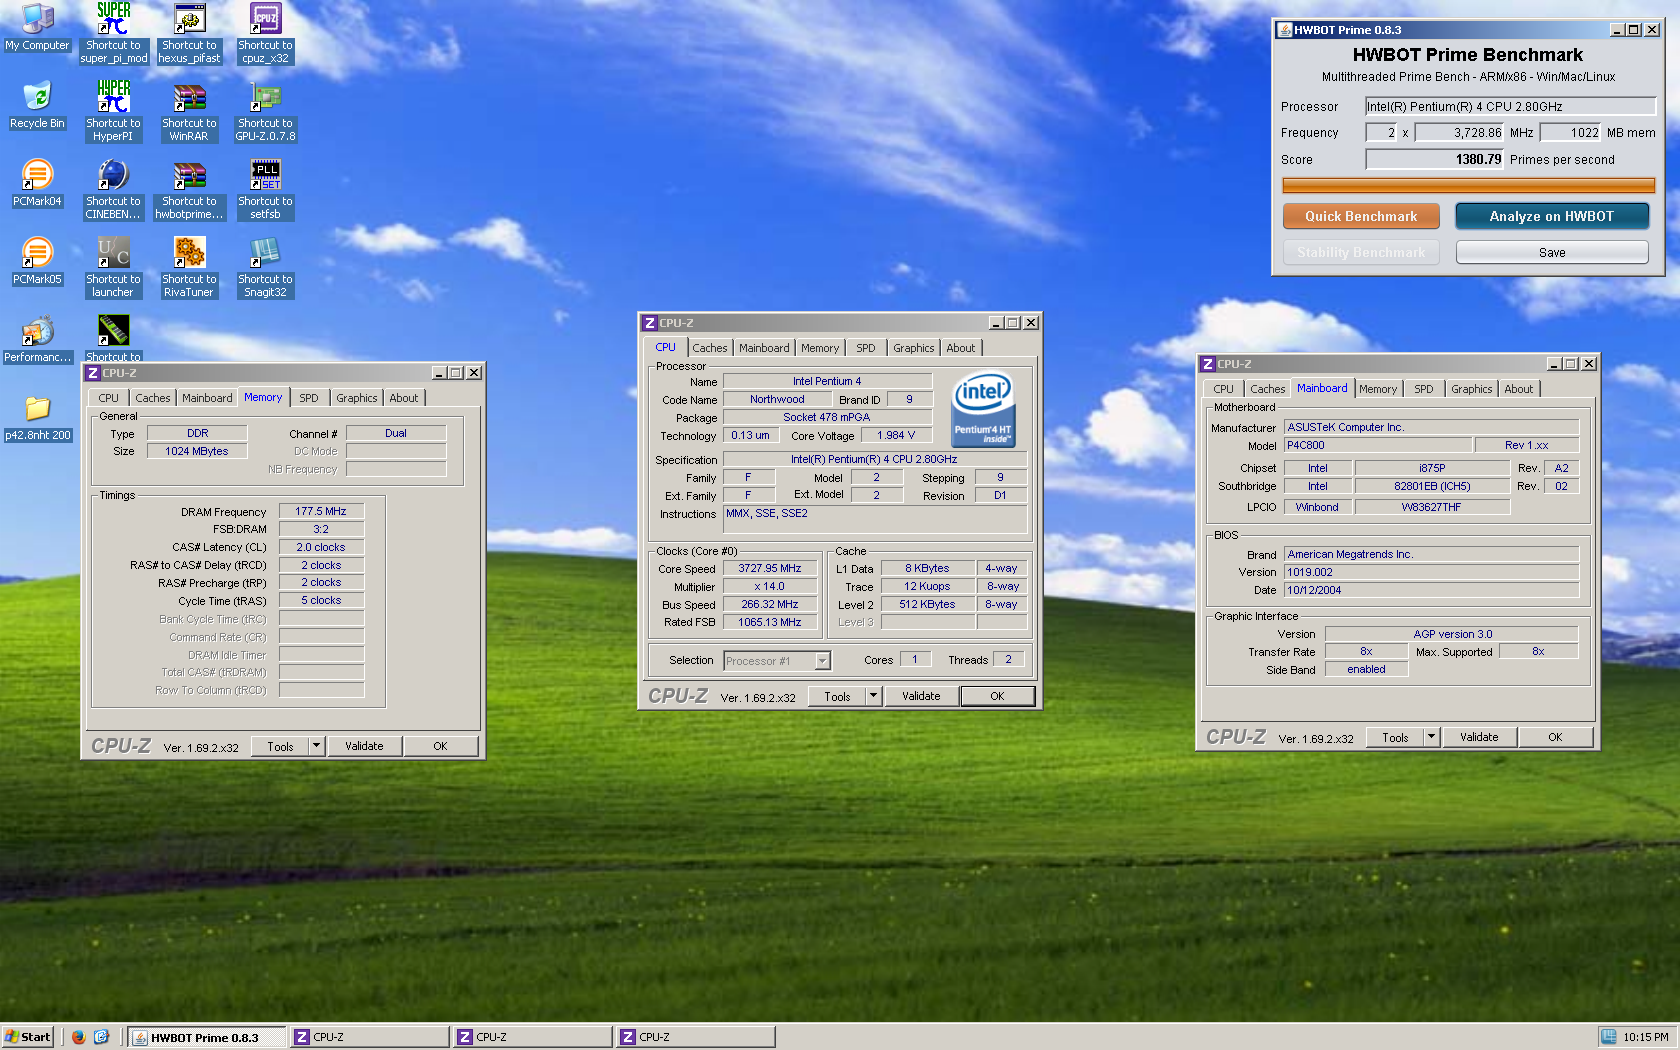Click Tools button in center CPU-Z window
1680x1050 pixels.
(x=838, y=696)
